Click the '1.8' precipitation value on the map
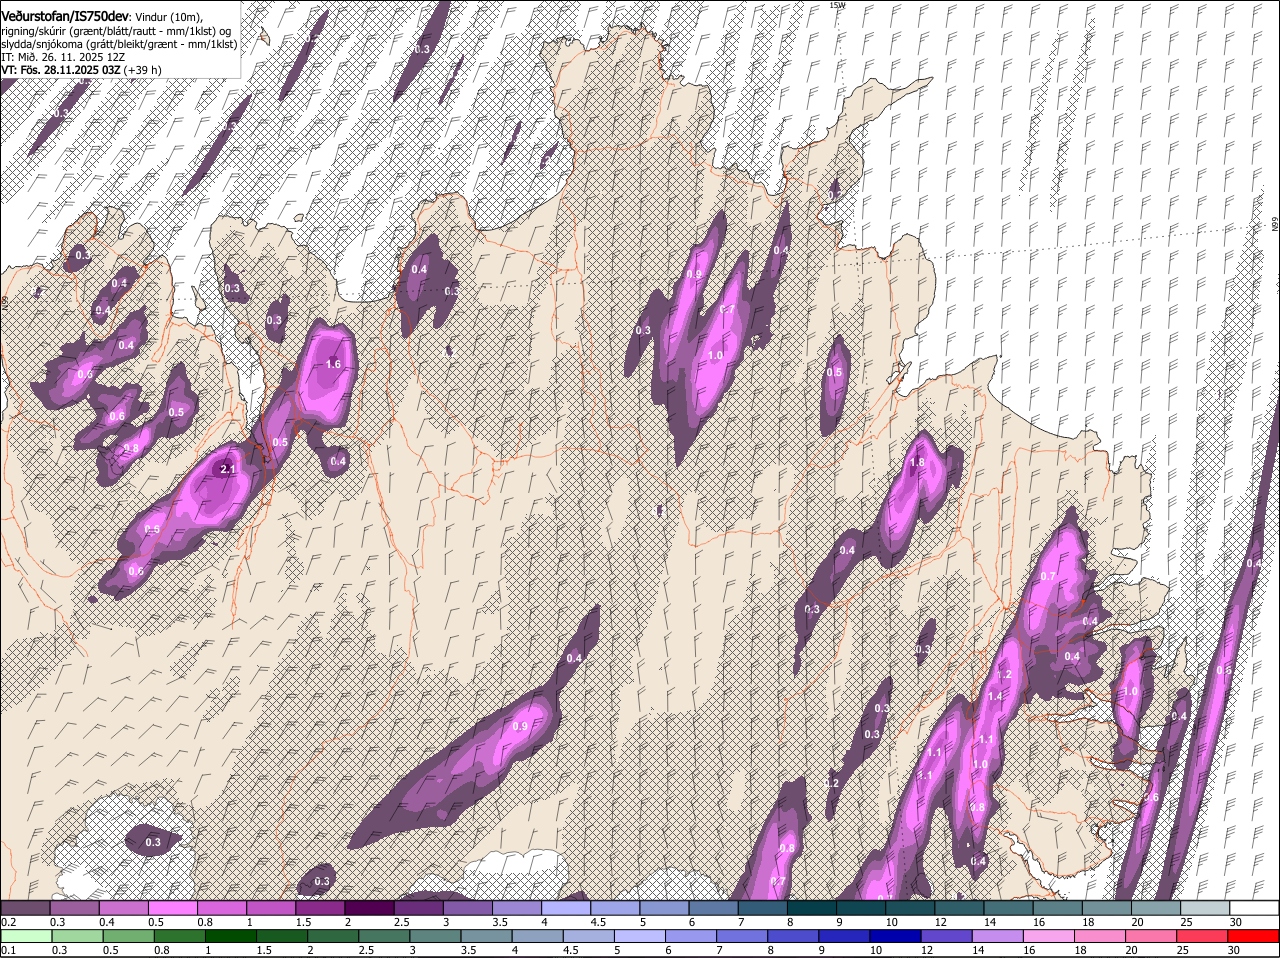 pyautogui.click(x=918, y=463)
